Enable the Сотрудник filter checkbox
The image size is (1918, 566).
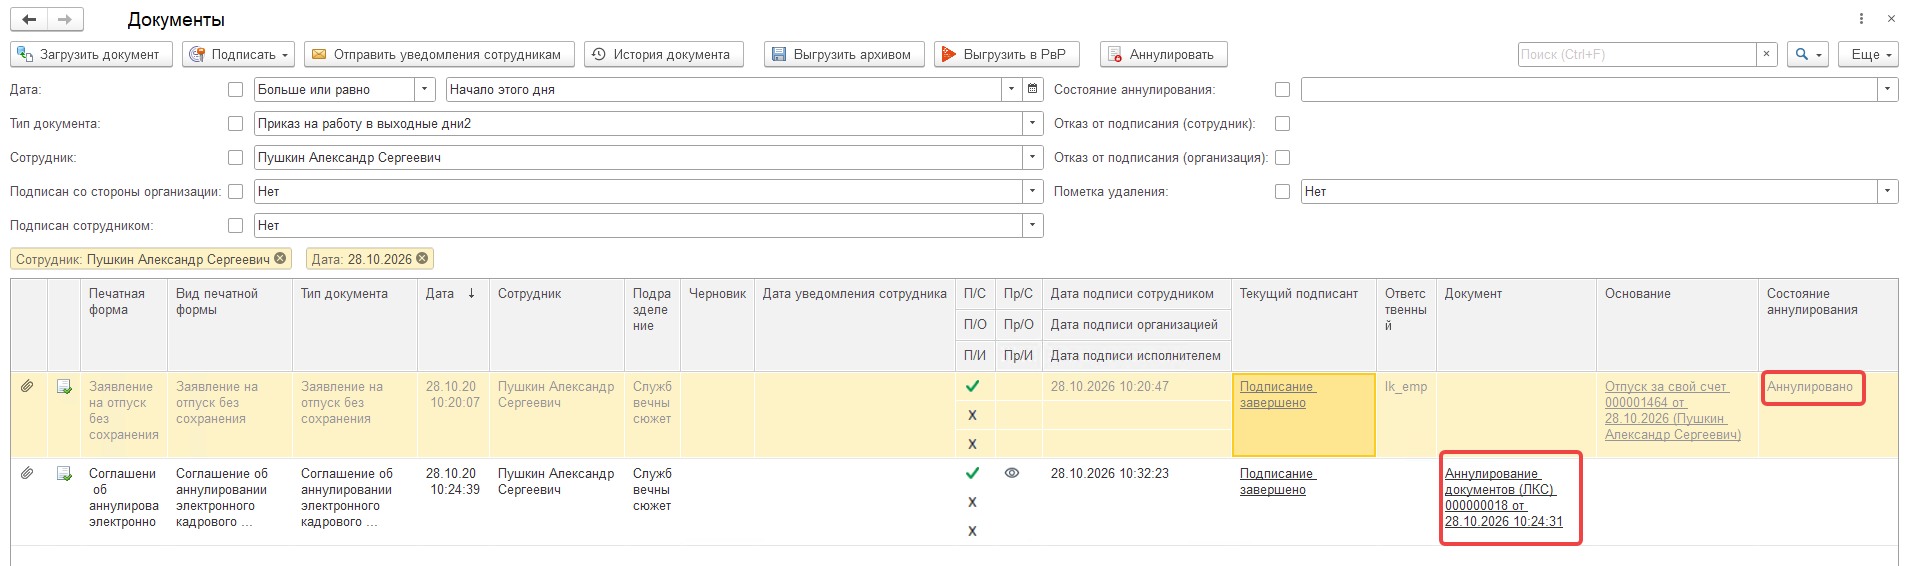click(236, 157)
